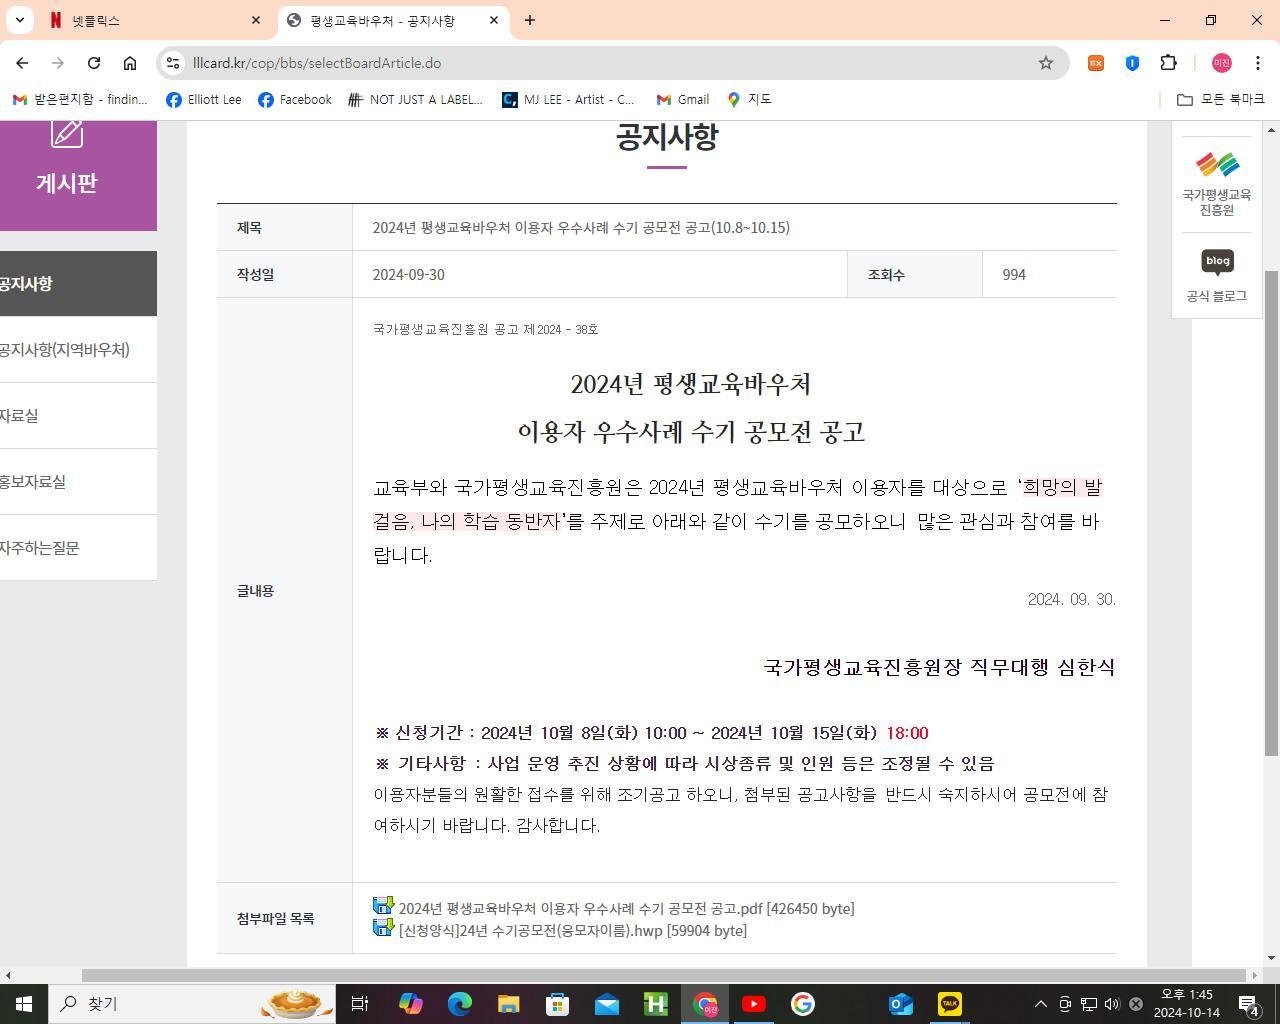Go forward with the browser arrow
This screenshot has width=1280, height=1024.
[x=58, y=63]
